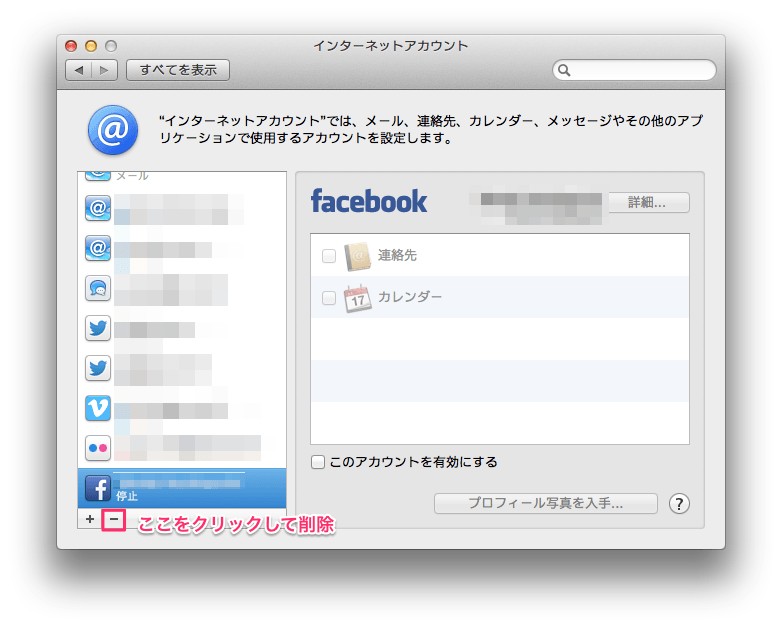Click the 停止 status text under Facebook
The width and height of the screenshot is (782, 628).
[127, 496]
